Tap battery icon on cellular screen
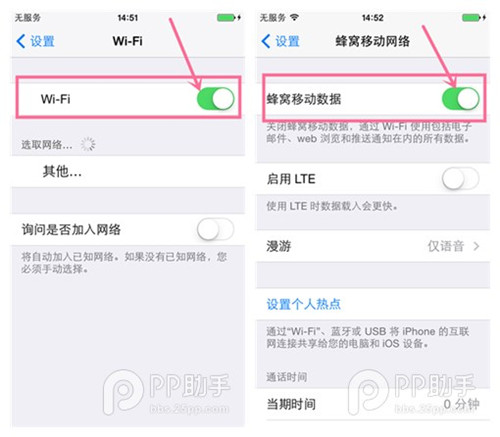500x437 pixels. (x=474, y=17)
